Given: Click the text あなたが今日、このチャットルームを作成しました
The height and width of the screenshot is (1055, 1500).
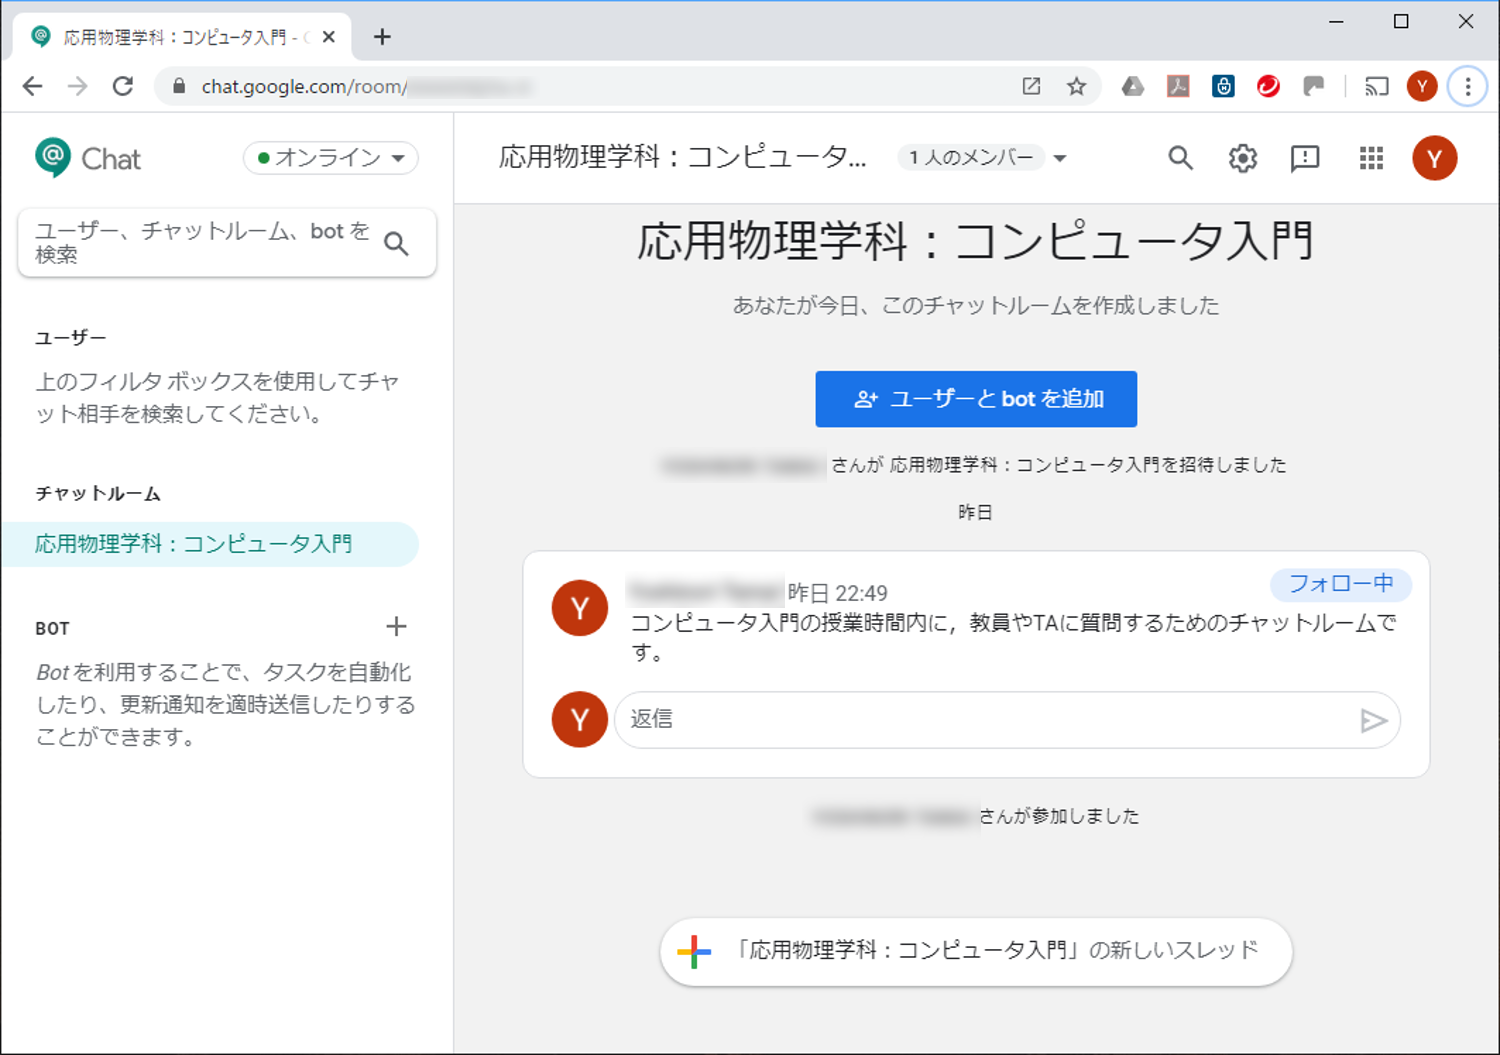Looking at the screenshot, I should pyautogui.click(x=976, y=306).
